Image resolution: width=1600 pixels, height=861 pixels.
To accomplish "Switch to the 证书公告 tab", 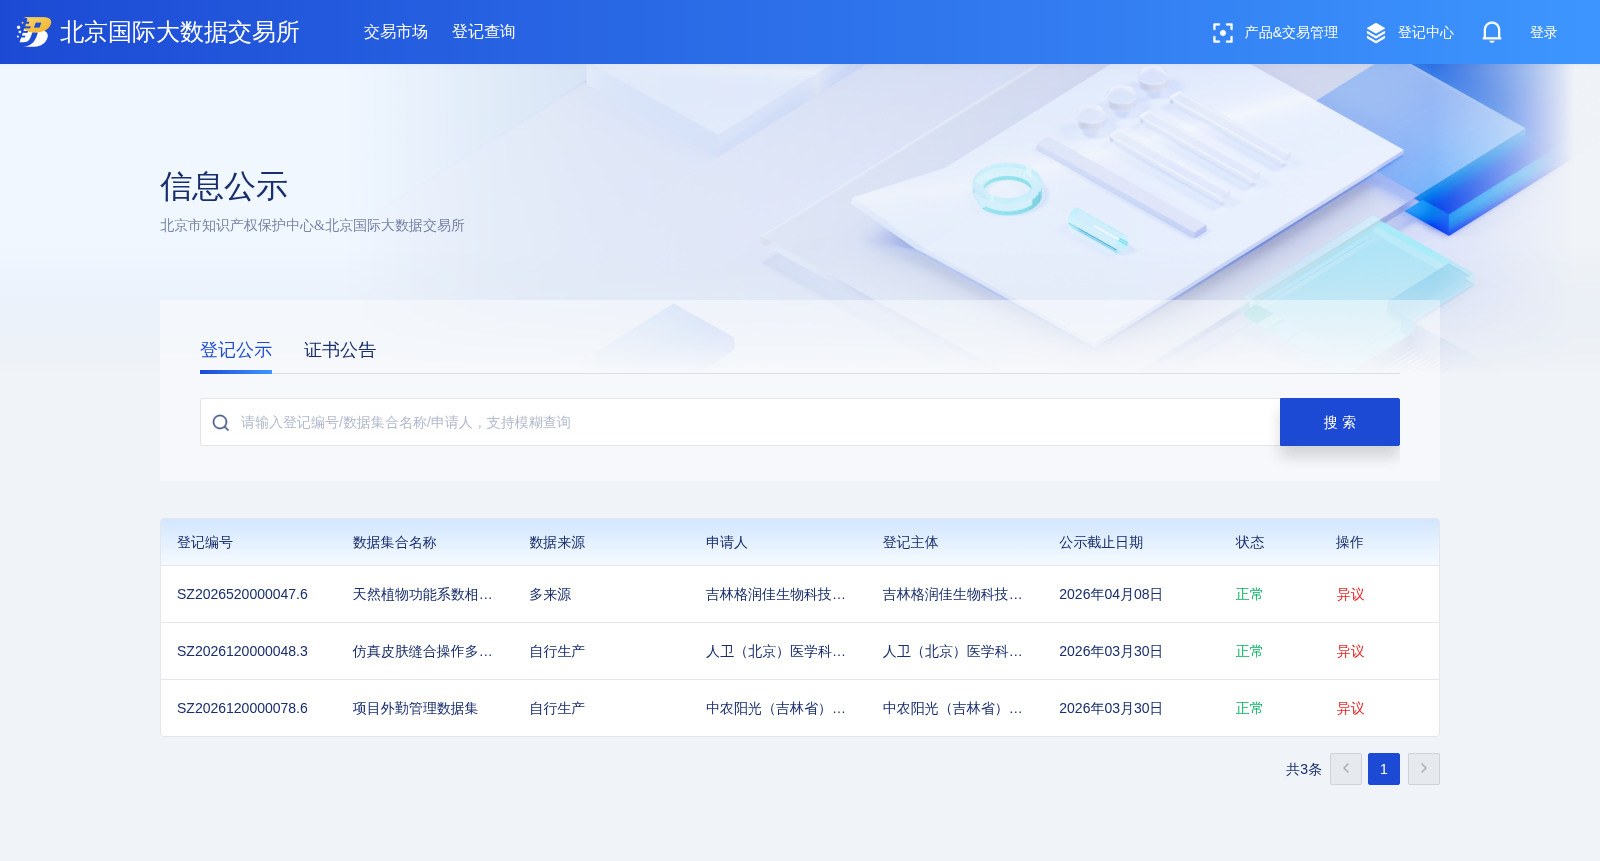I will coord(340,350).
